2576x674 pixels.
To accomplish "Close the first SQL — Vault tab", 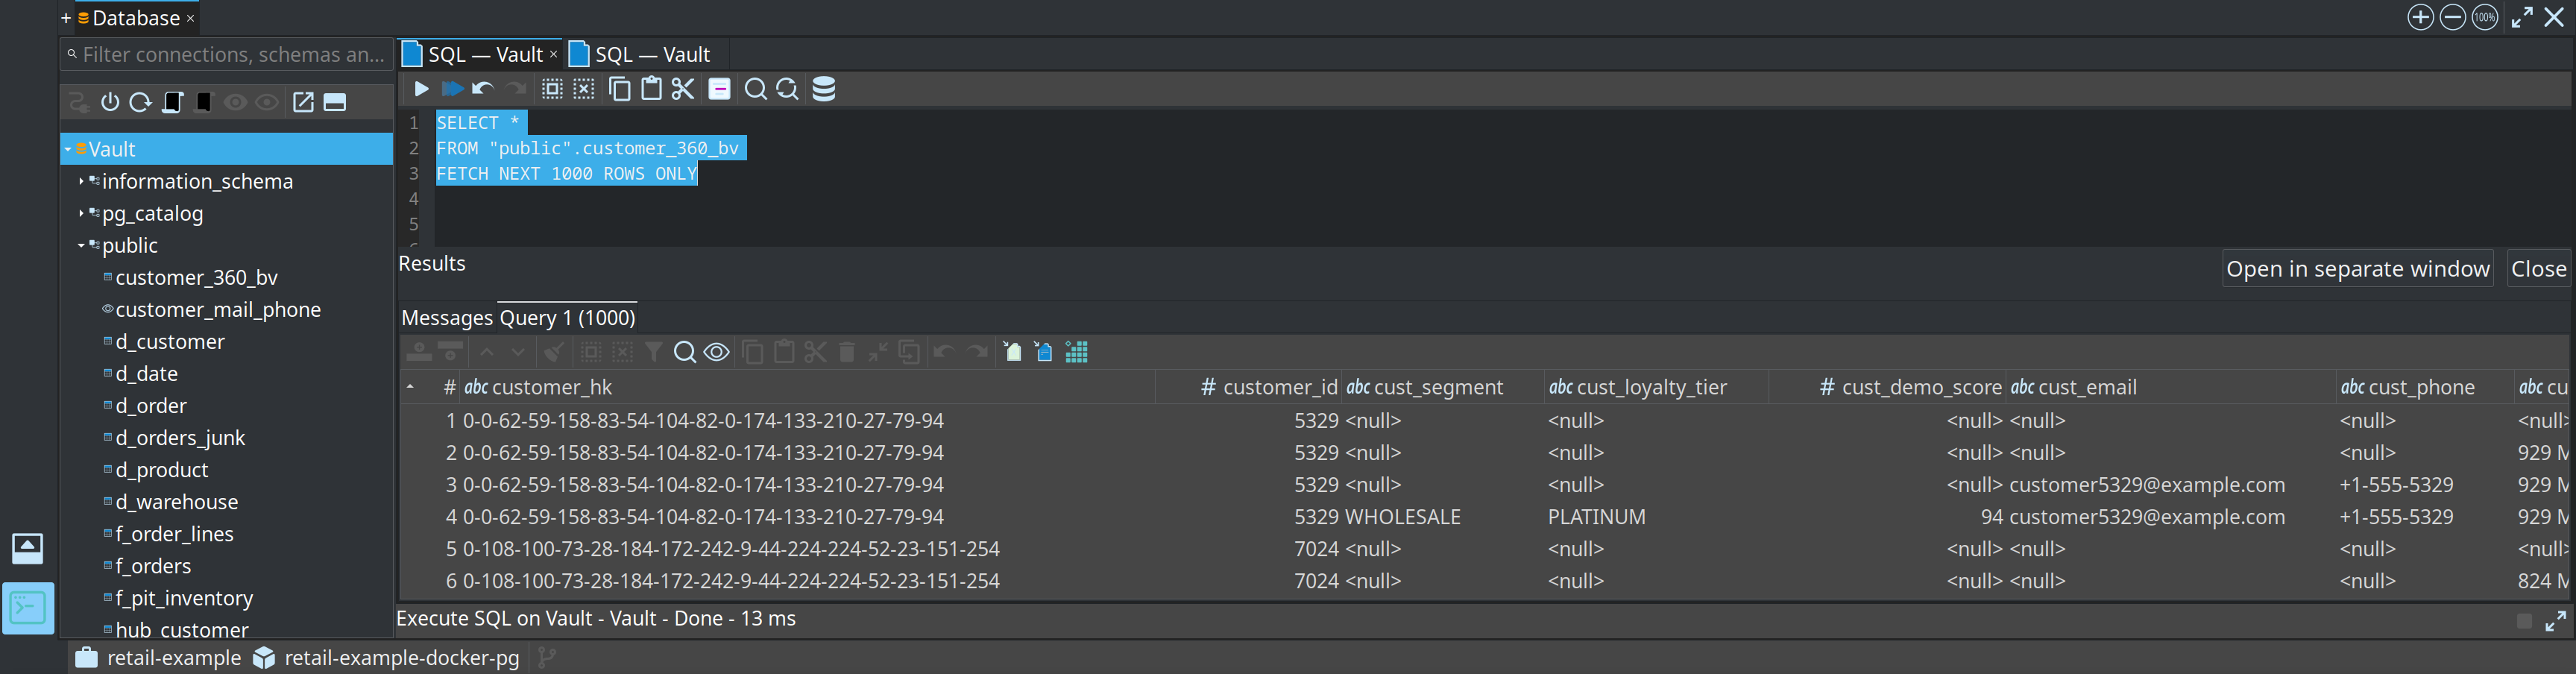I will (x=553, y=54).
